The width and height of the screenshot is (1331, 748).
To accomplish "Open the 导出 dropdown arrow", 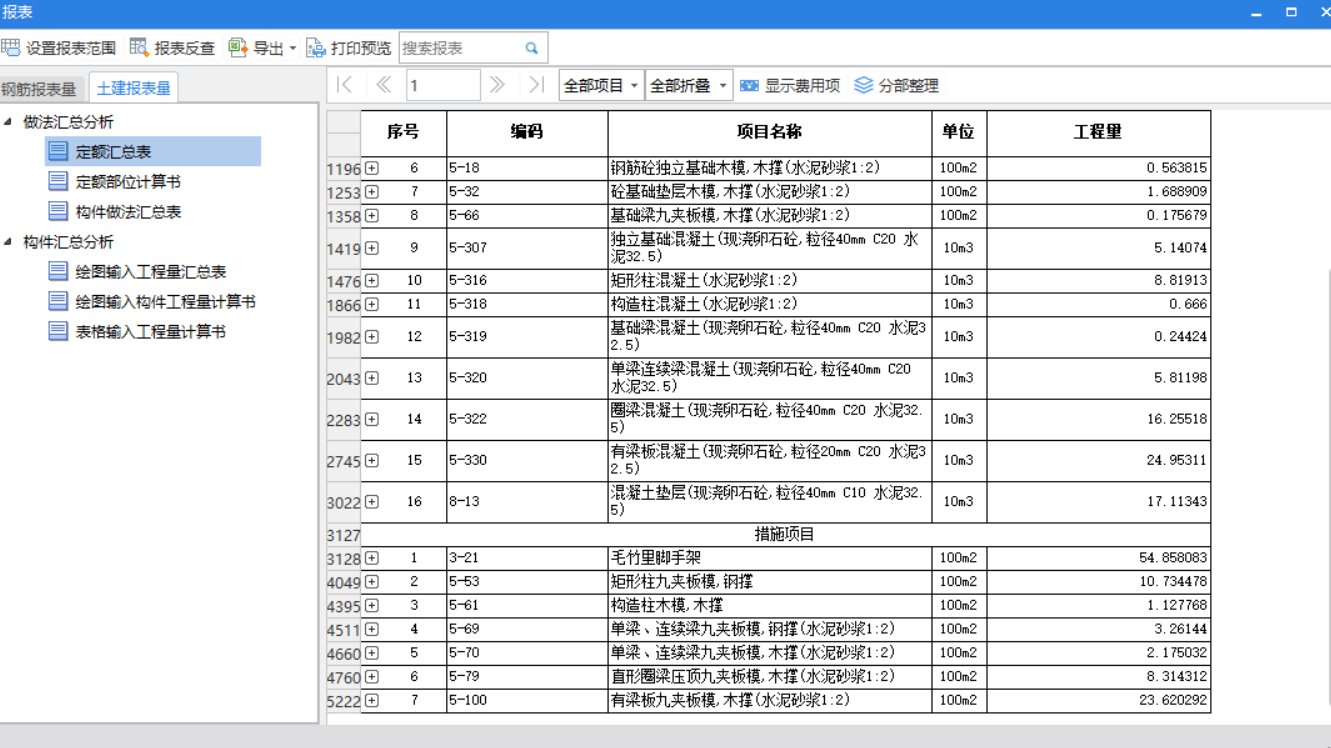I will (x=293, y=48).
